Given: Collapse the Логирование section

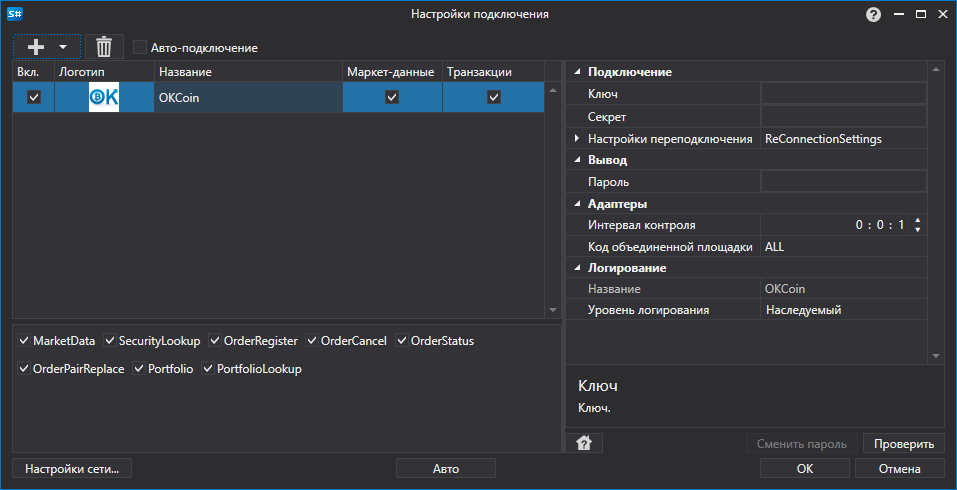Looking at the screenshot, I should 577,268.
